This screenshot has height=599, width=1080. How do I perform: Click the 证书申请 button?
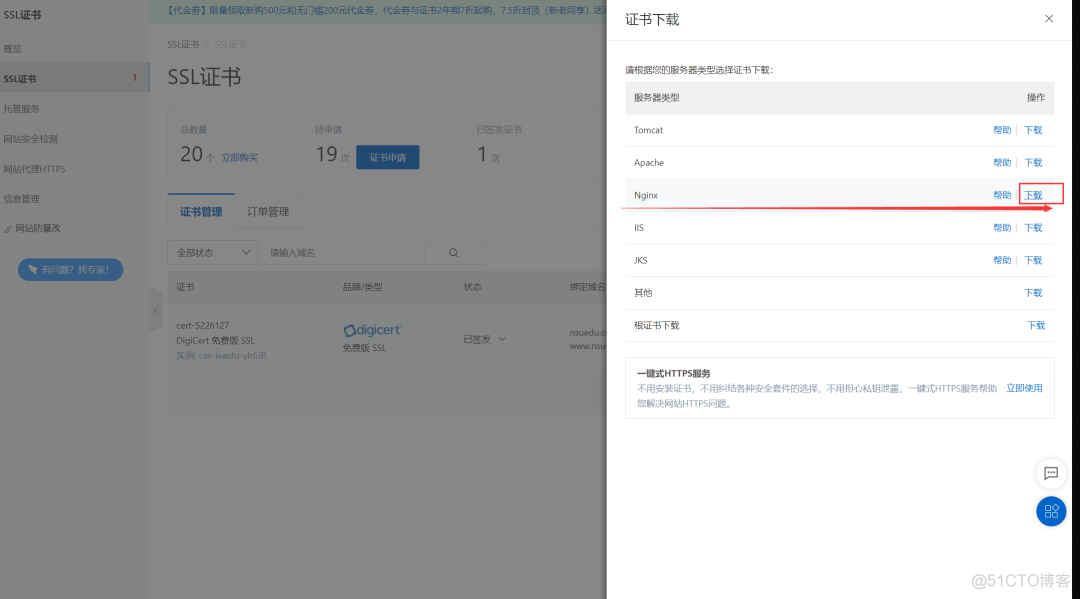coord(388,157)
